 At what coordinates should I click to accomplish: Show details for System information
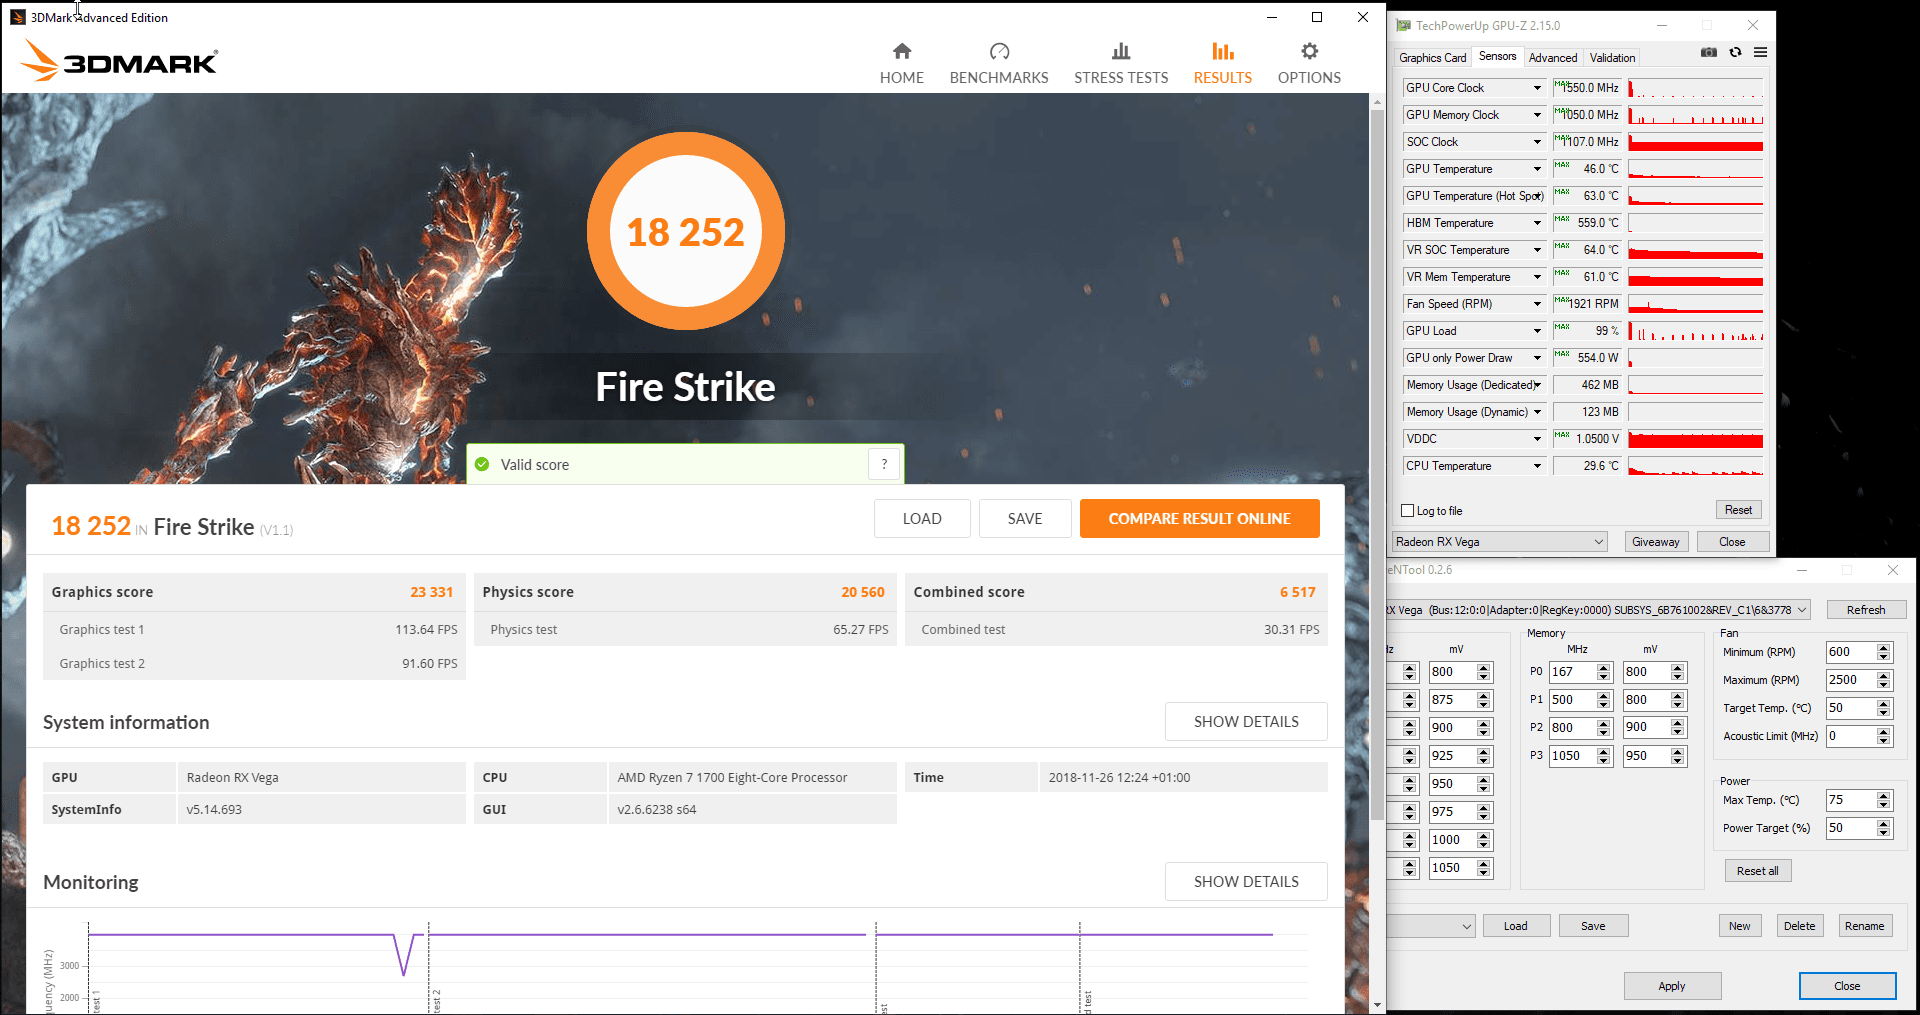[1246, 722]
